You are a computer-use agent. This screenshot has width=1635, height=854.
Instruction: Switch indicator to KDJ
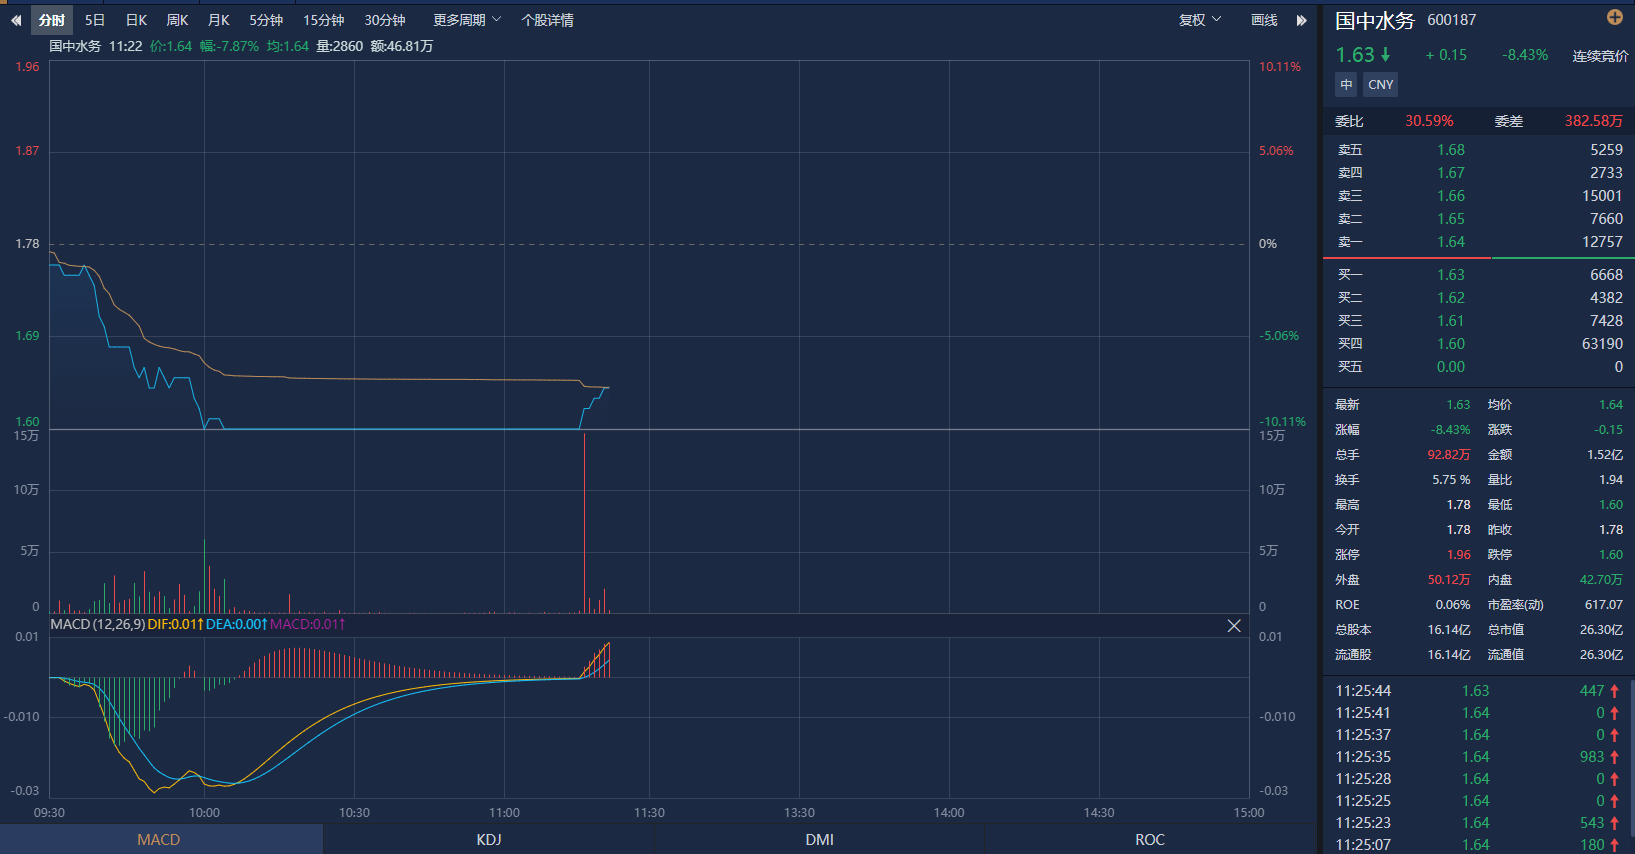489,839
